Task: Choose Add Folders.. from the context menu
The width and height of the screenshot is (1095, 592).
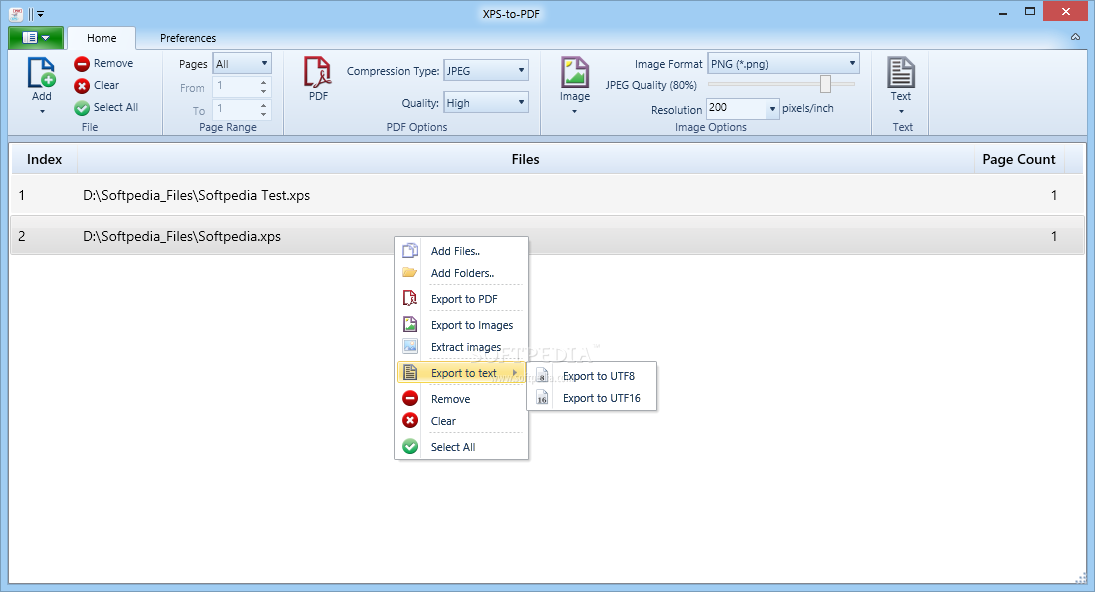Action: (x=462, y=273)
